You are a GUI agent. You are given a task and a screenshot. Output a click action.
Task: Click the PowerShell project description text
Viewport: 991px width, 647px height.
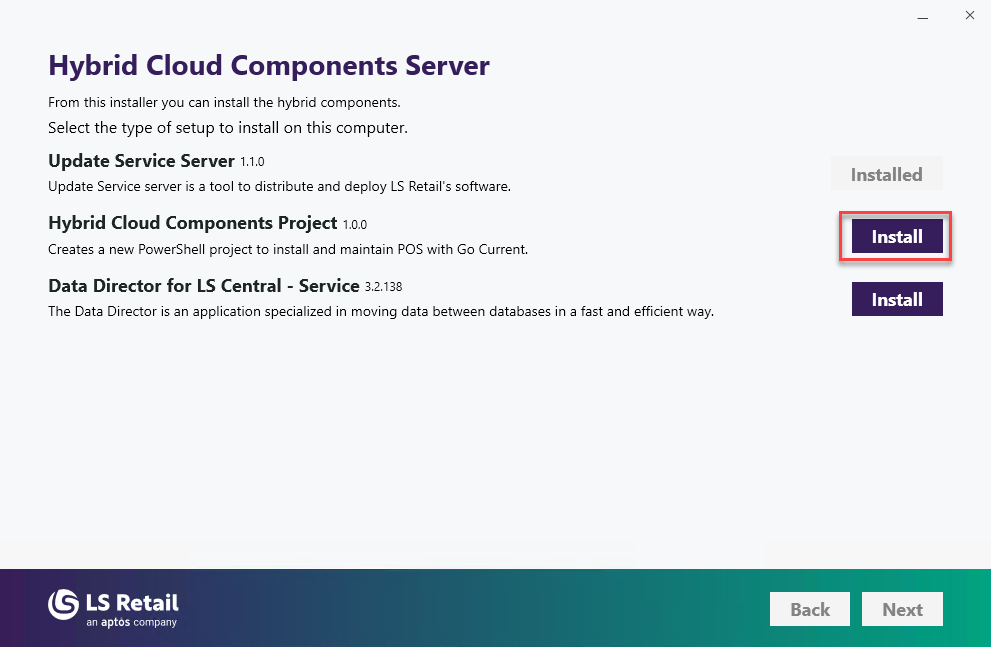click(x=288, y=248)
